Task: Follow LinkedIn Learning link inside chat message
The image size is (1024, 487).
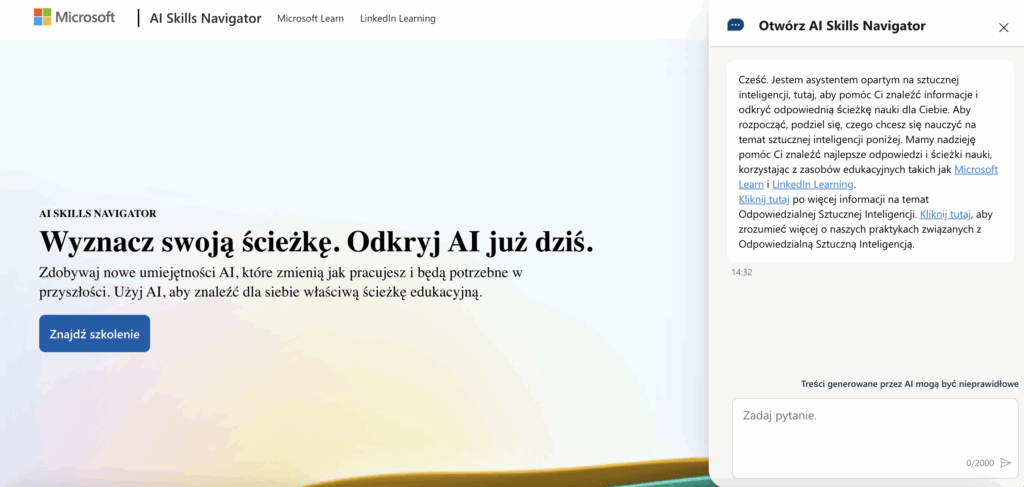Action: point(812,185)
